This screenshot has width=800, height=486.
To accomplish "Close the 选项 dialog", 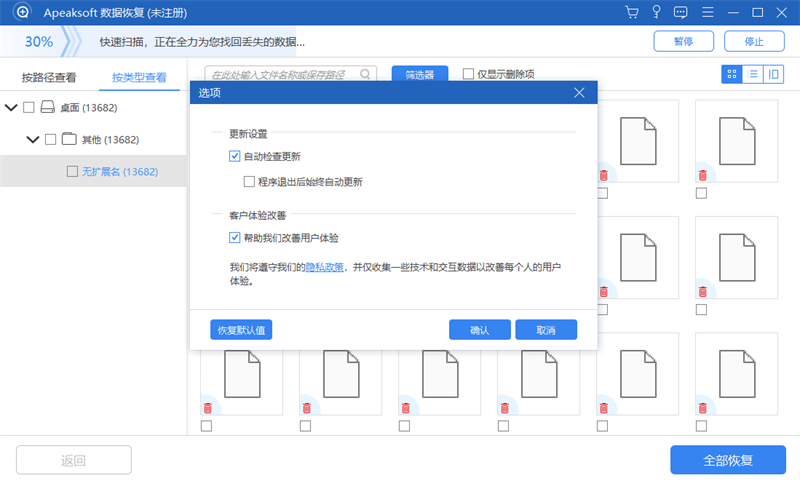I will pyautogui.click(x=579, y=93).
